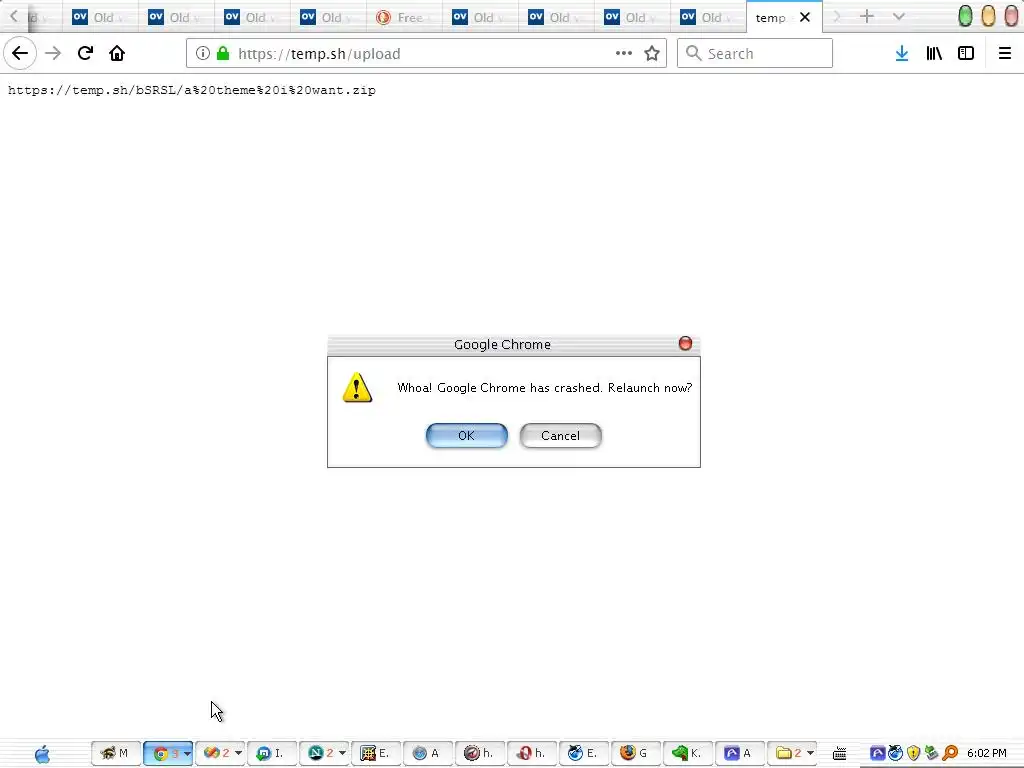Select the uploaded zip URL text
Image resolution: width=1024 pixels, height=768 pixels.
(x=191, y=90)
